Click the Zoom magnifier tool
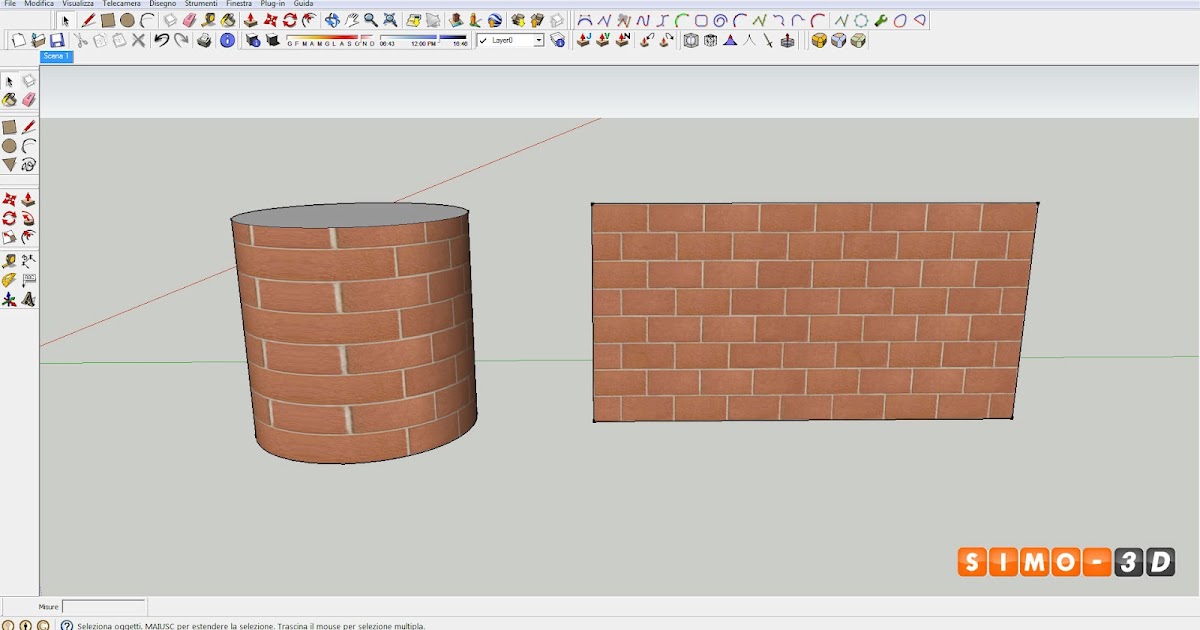1200x630 pixels. click(x=370, y=20)
